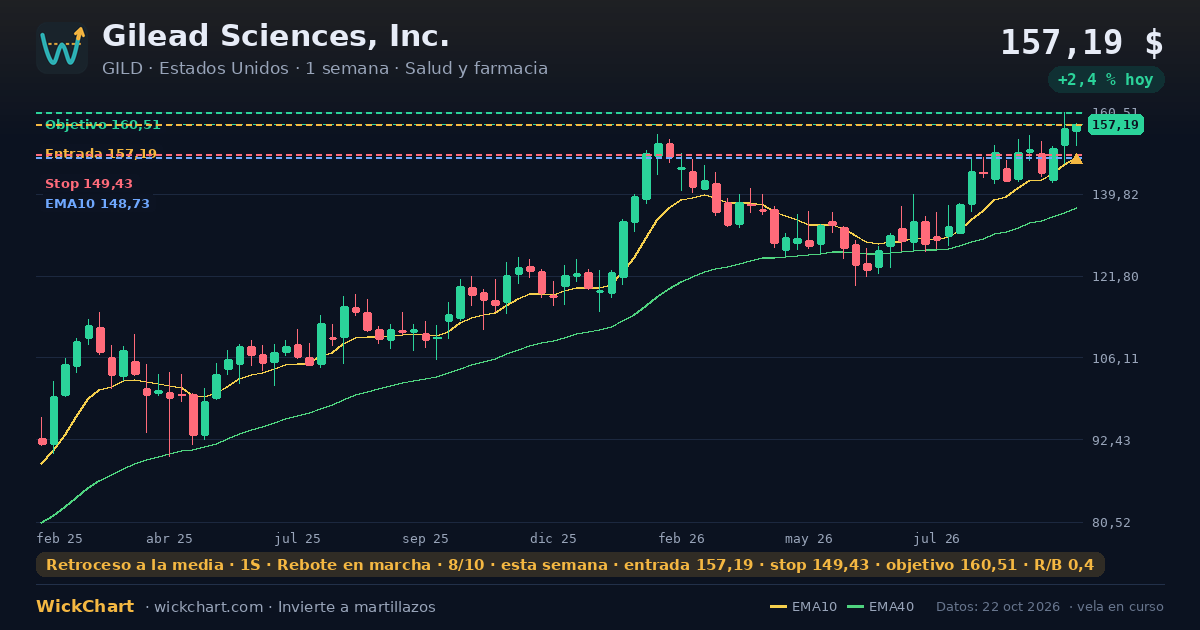Click the WickChart logo icon
The width and height of the screenshot is (1200, 630).
click(x=62, y=48)
